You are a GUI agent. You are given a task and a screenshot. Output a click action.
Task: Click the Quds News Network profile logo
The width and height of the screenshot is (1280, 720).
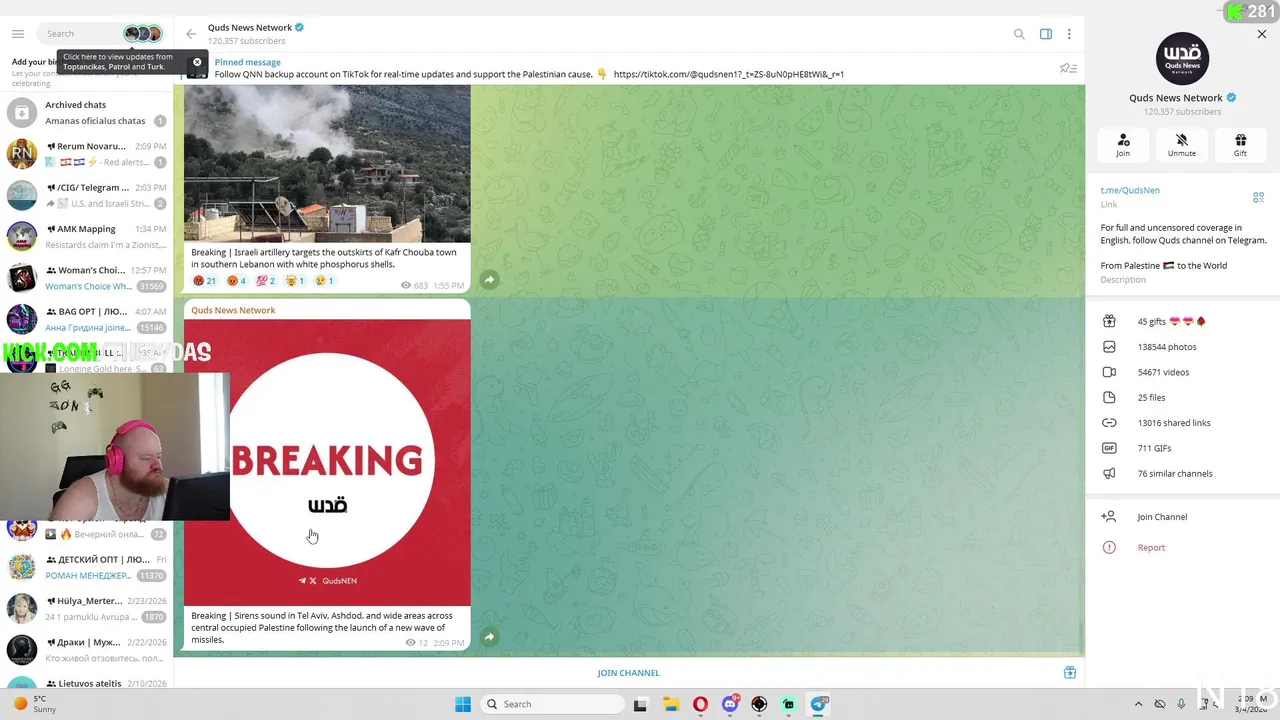click(1182, 58)
